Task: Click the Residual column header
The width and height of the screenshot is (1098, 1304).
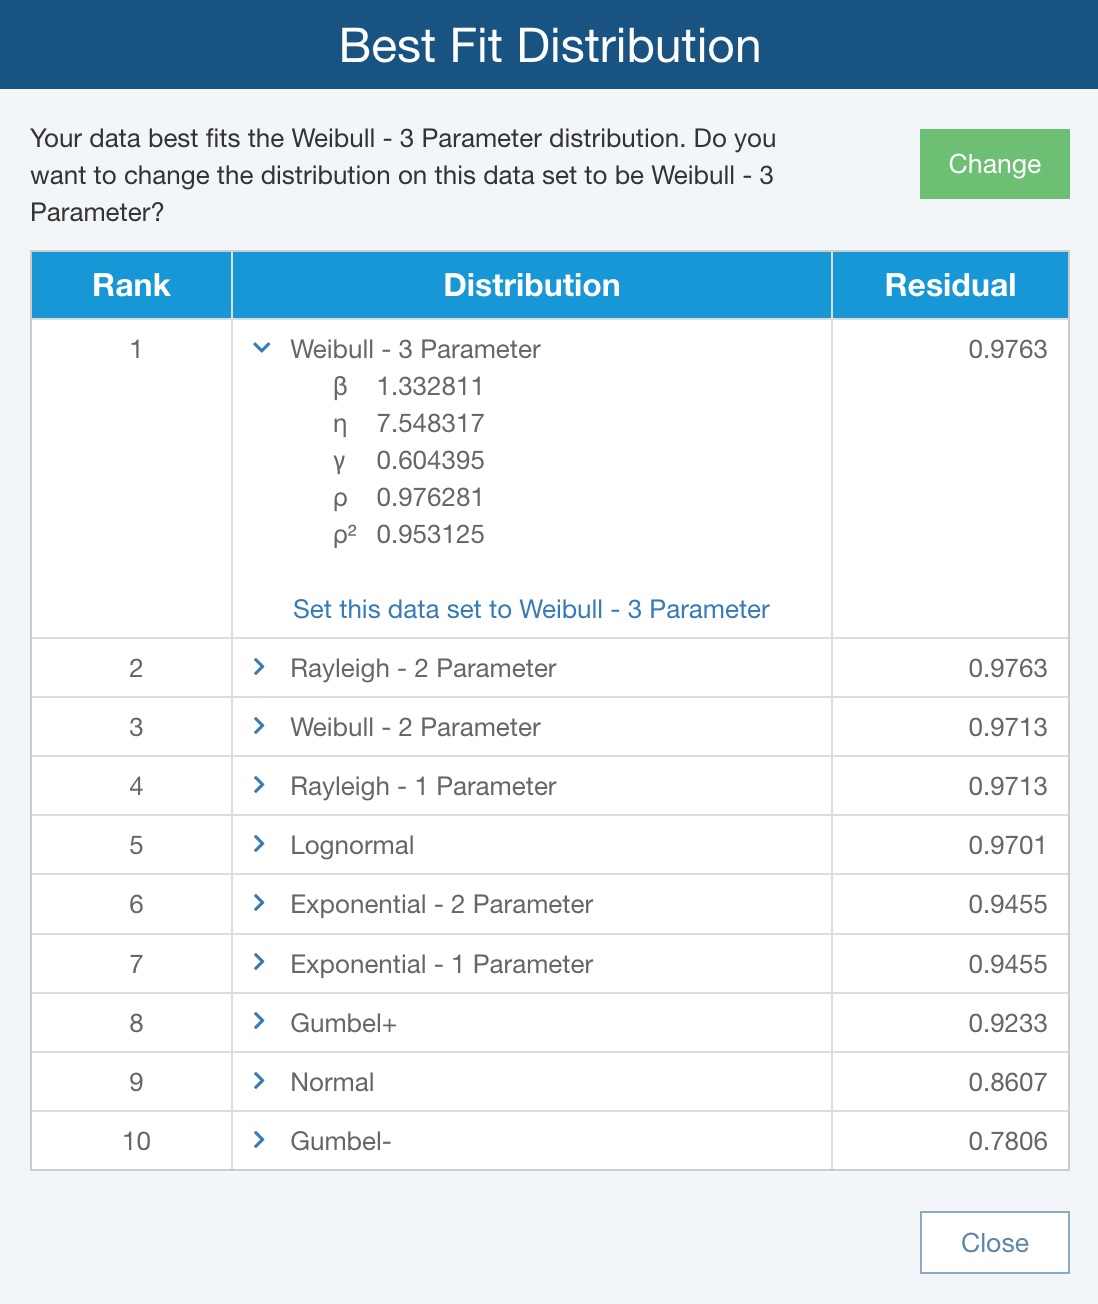Action: [950, 285]
